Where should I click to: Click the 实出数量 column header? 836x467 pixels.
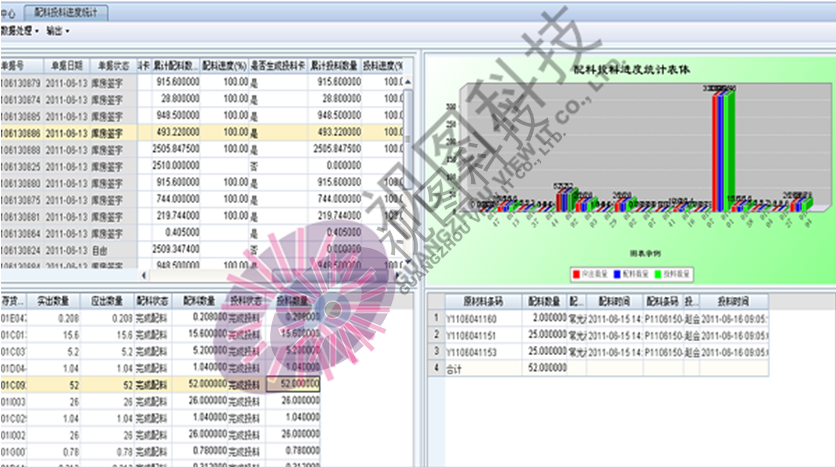tap(53, 301)
